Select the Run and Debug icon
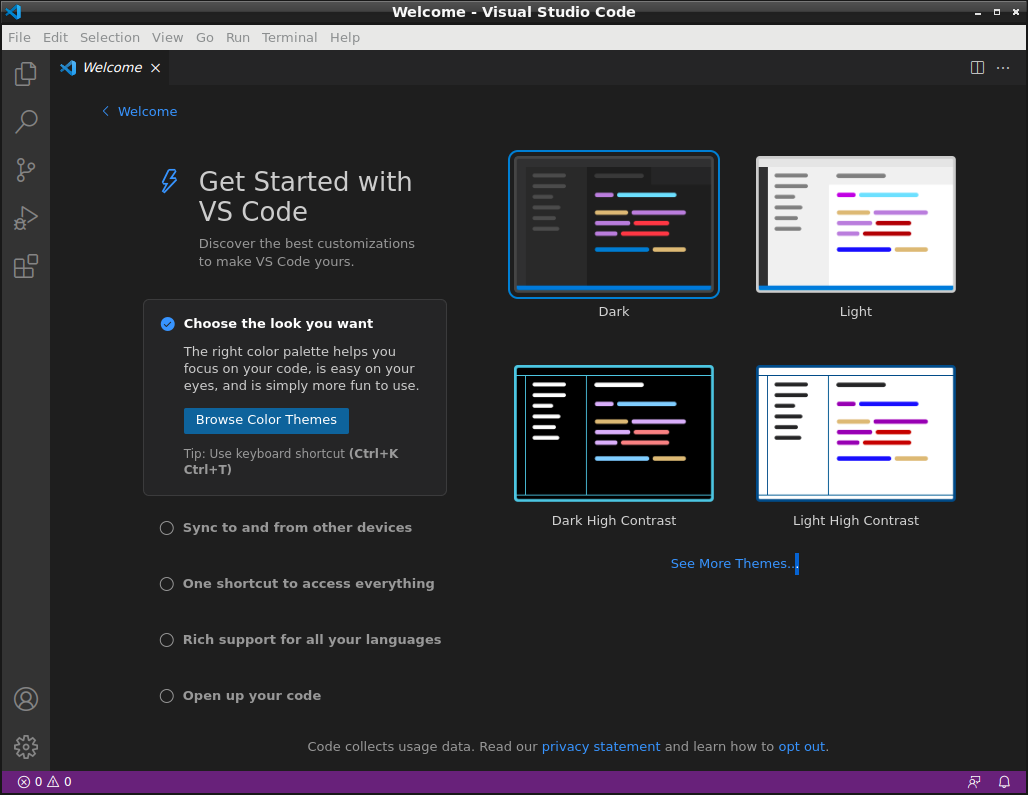 coord(25,217)
